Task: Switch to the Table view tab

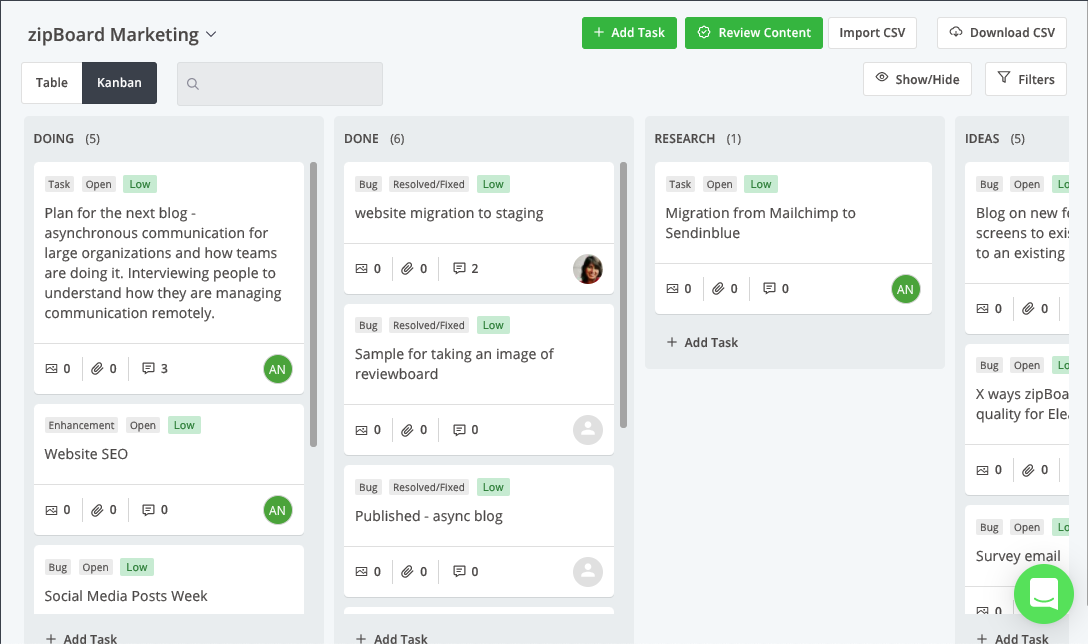Action: 52,83
